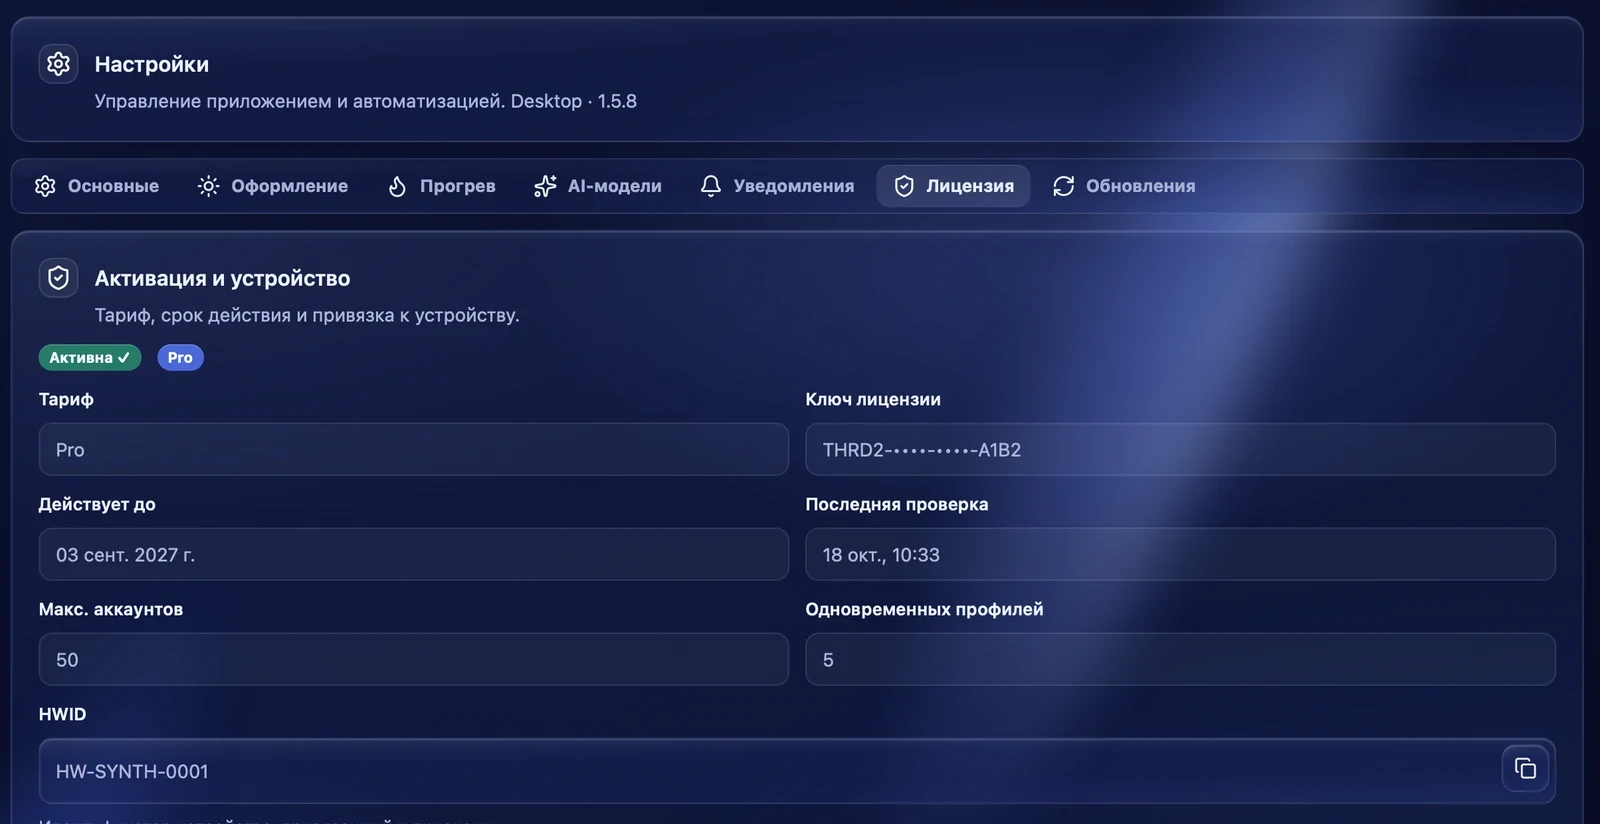Click the Макс. аккаунтов field

click(x=414, y=660)
